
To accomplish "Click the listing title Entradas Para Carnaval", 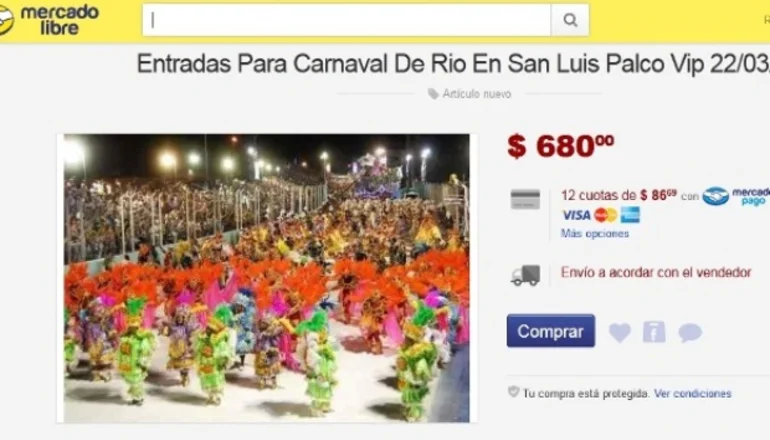I will 453,64.
